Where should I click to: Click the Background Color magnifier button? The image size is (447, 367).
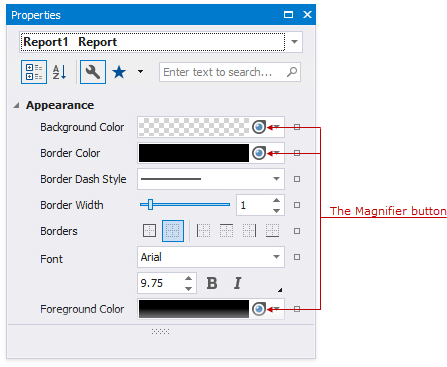click(259, 127)
